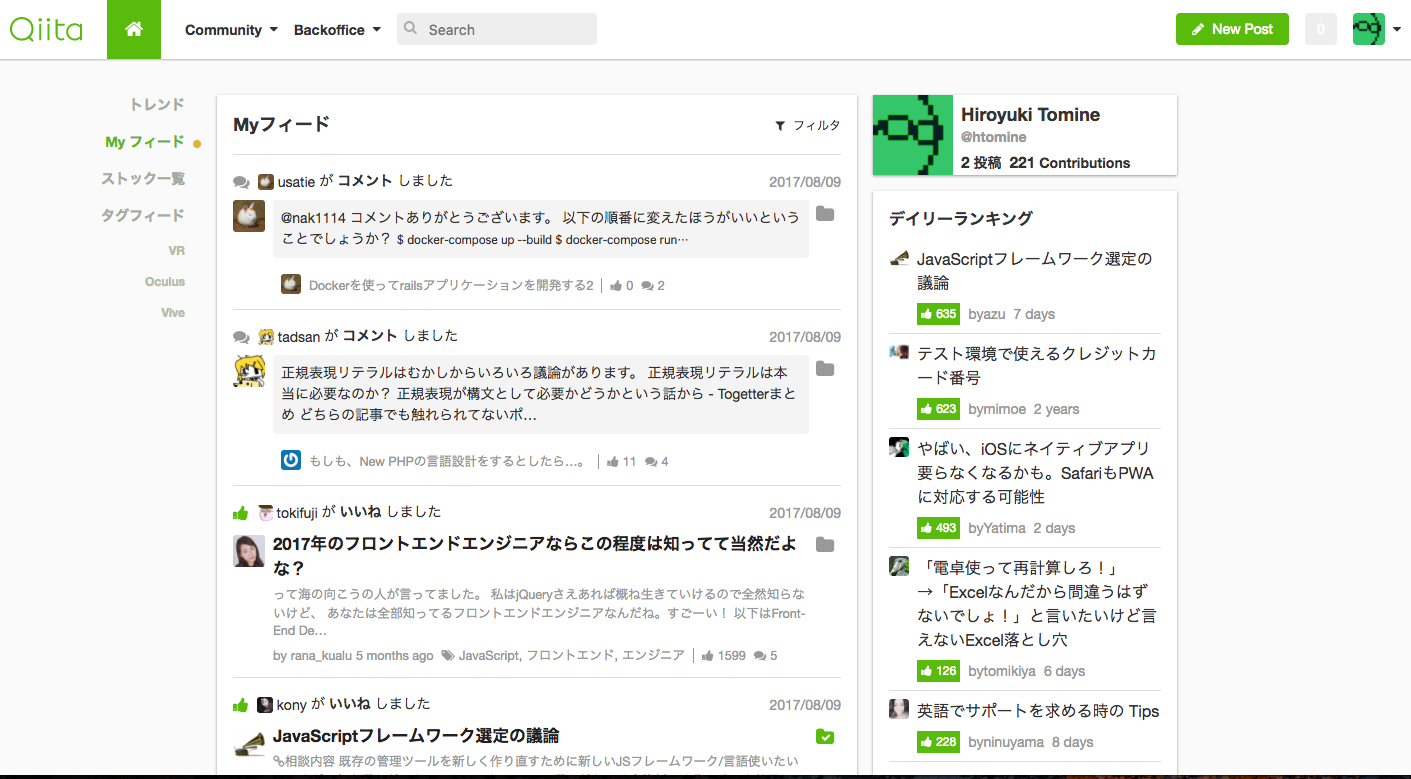The height and width of the screenshot is (779, 1411).
Task: Click username tokifuji in the feed
Action: point(297,512)
